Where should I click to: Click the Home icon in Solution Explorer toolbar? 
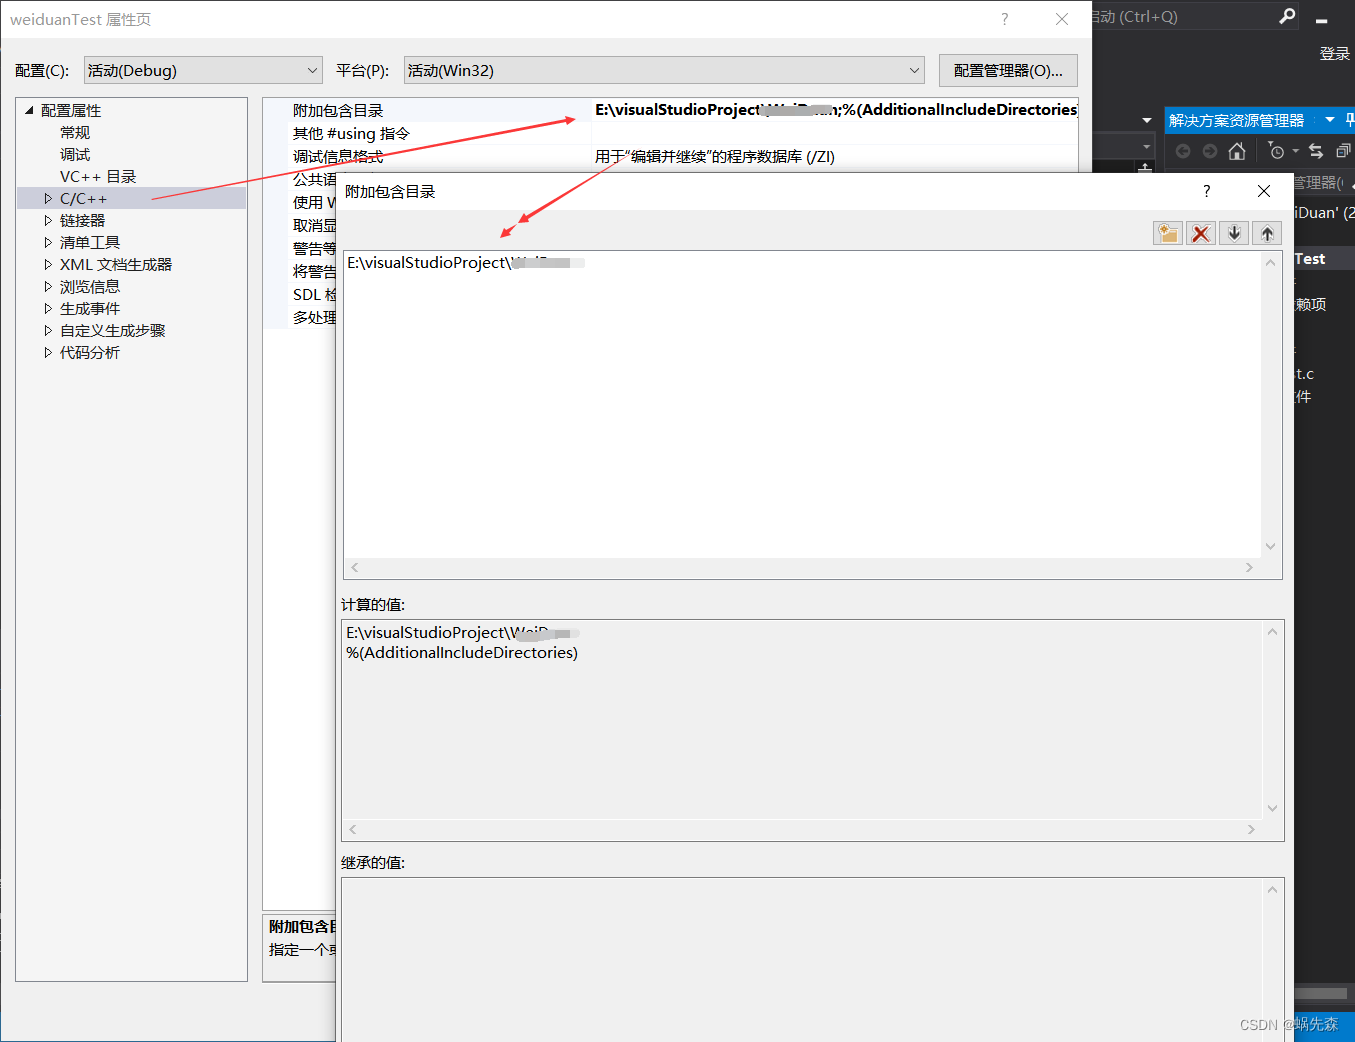pyautogui.click(x=1236, y=151)
